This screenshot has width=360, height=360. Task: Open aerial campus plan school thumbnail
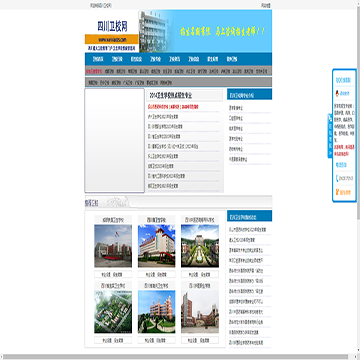point(113,312)
